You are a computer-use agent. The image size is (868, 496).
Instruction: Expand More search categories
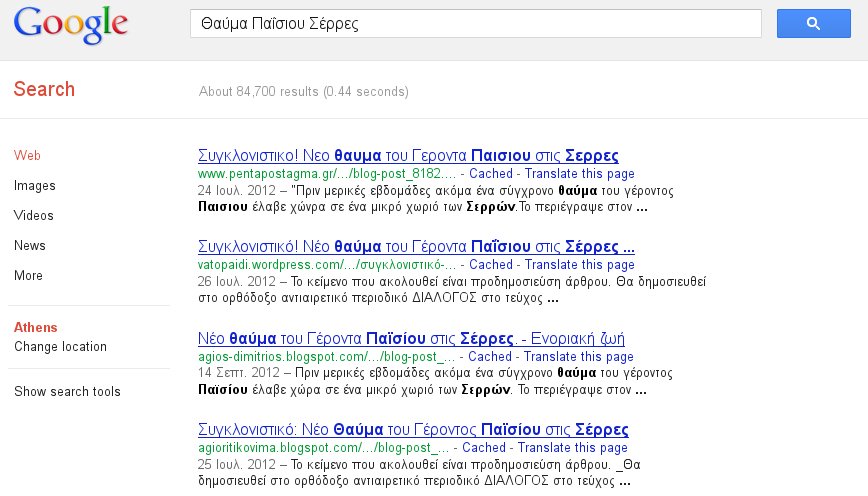(x=28, y=275)
